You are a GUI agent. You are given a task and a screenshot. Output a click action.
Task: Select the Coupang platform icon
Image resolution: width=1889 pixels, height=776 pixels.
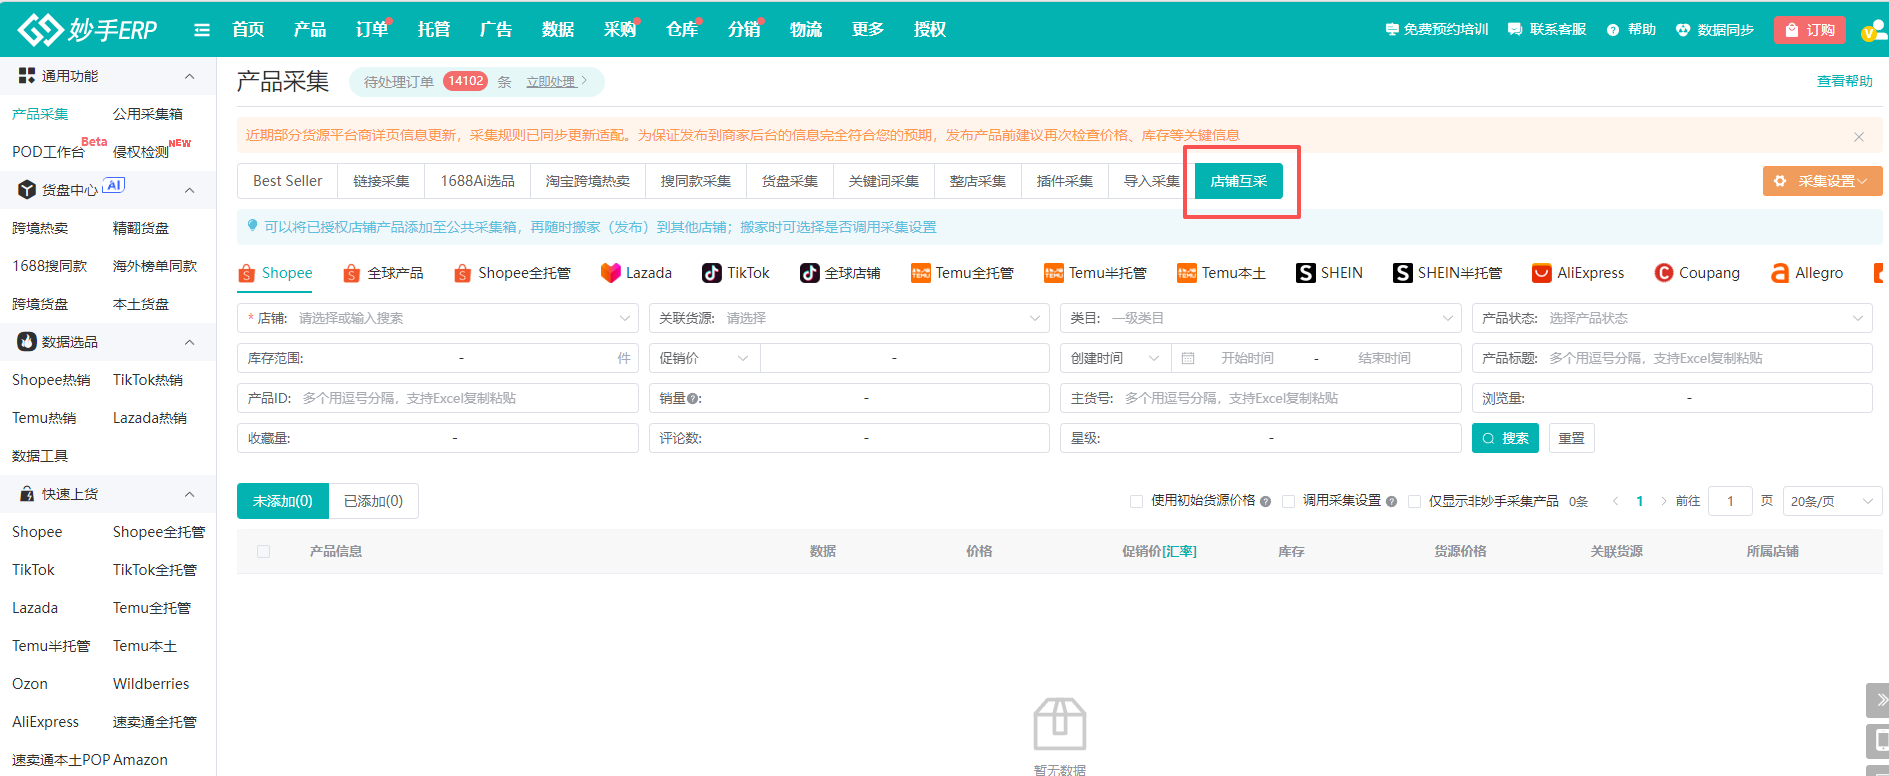[1664, 273]
